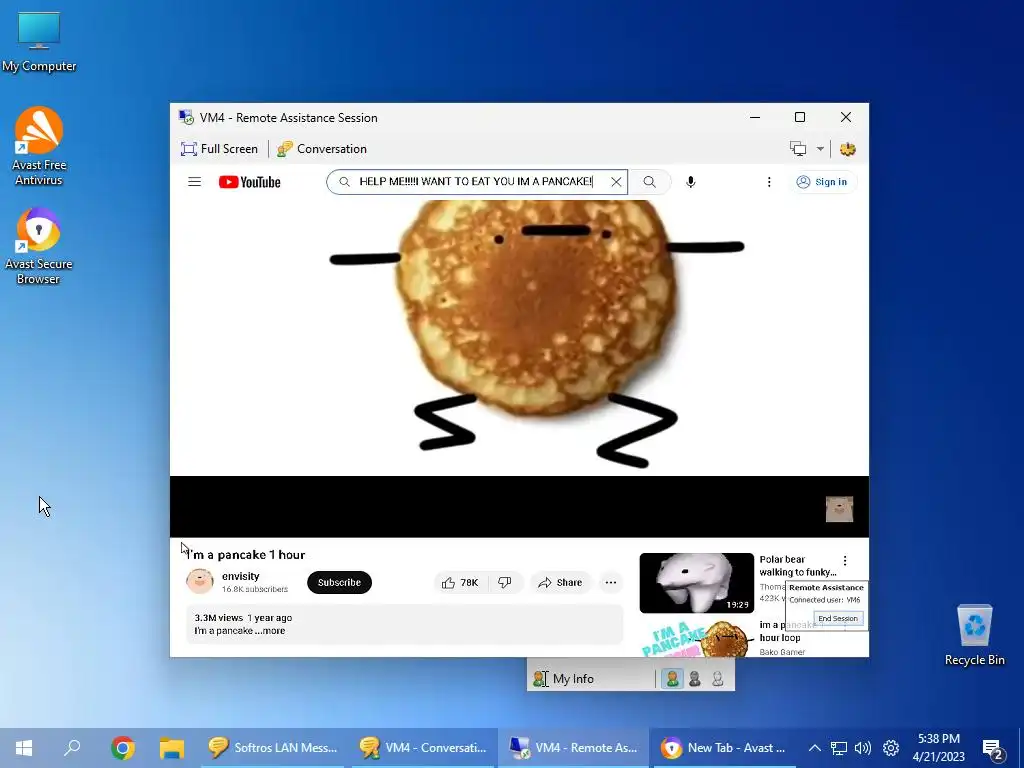Open the envisity channel name link
1024x768 pixels.
pos(240,576)
